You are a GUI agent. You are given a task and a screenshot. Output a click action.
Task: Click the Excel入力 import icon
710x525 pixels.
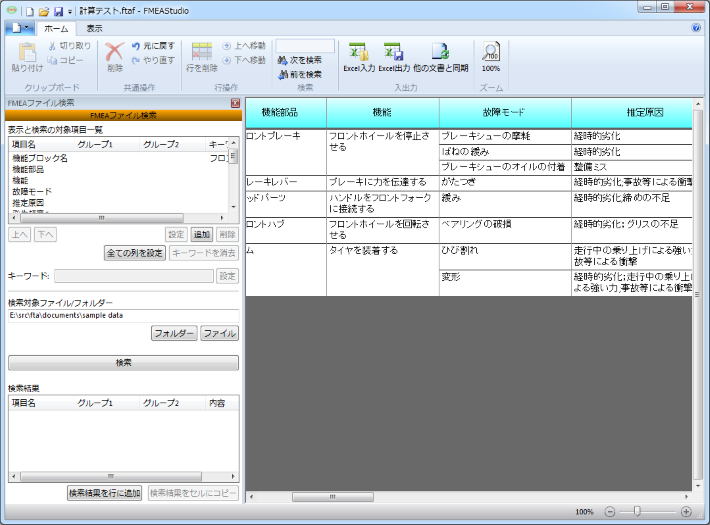[x=358, y=52]
